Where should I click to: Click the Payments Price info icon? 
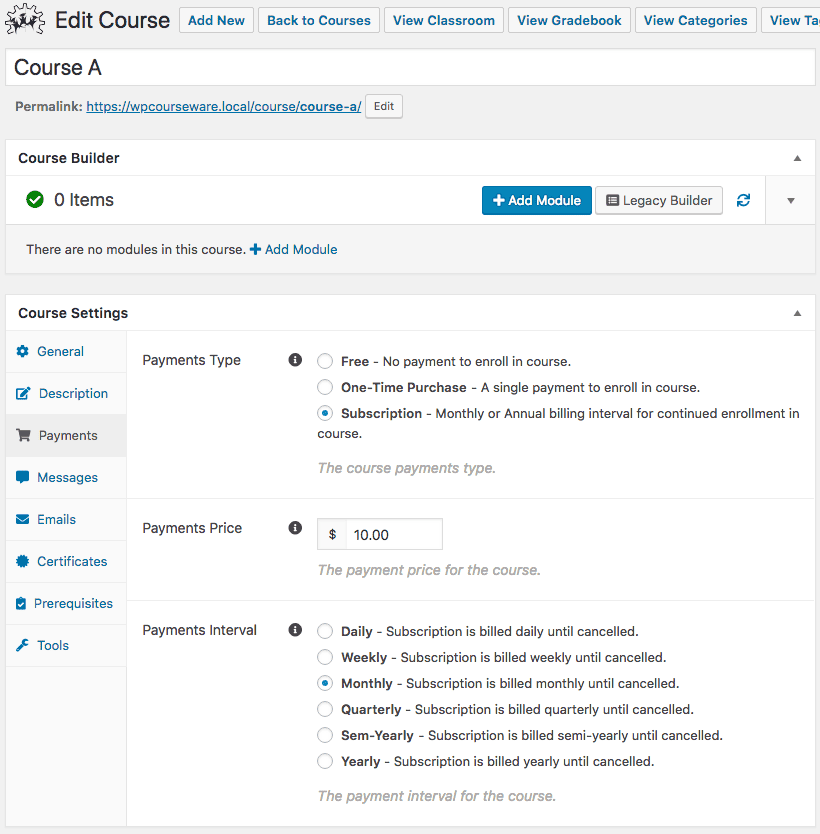[x=295, y=528]
